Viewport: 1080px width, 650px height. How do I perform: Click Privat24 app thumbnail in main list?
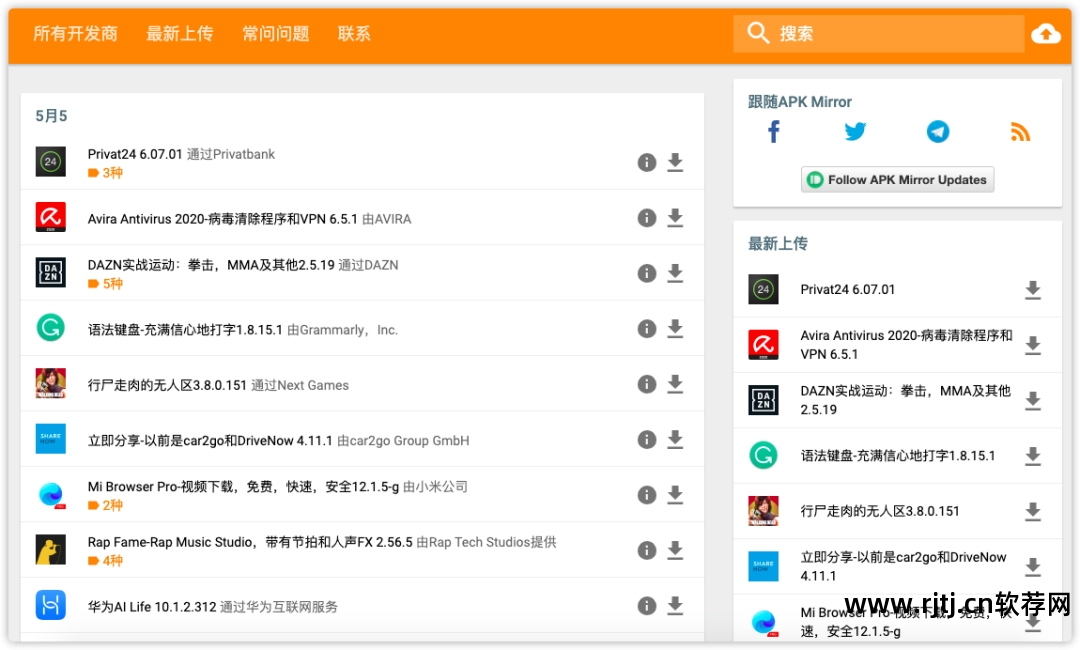click(50, 162)
